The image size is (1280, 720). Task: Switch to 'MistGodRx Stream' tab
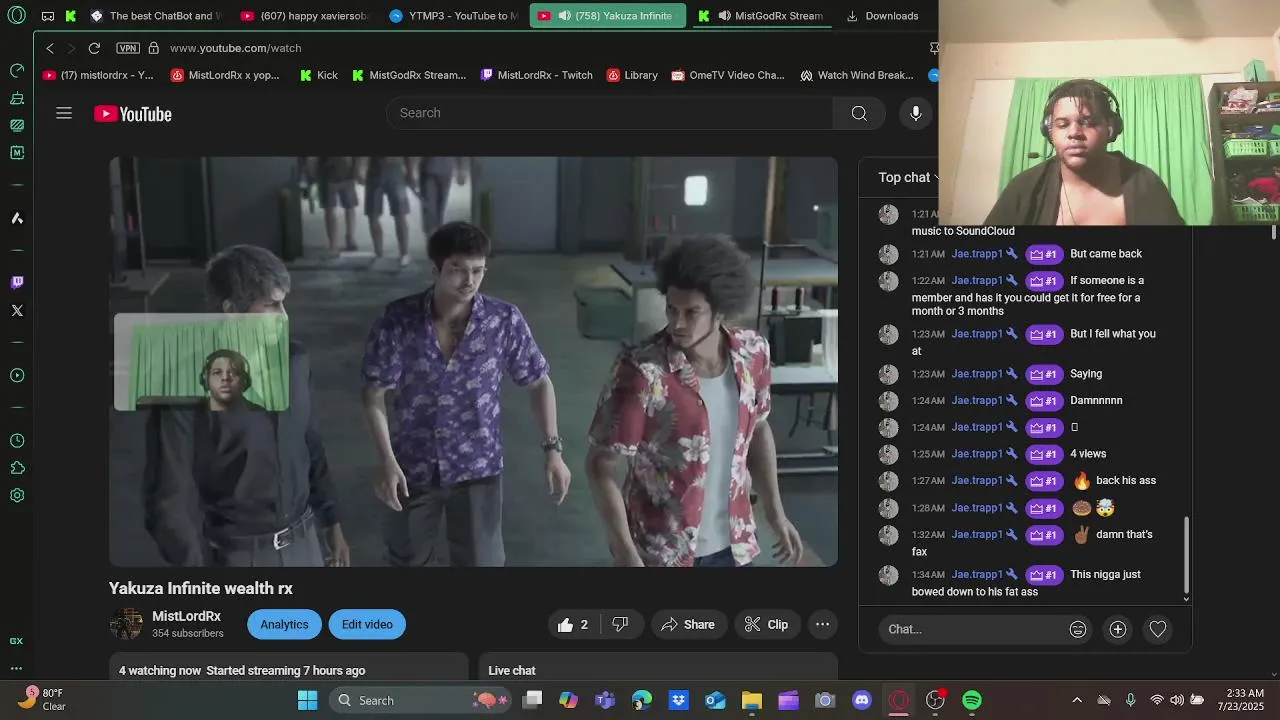tap(763, 16)
